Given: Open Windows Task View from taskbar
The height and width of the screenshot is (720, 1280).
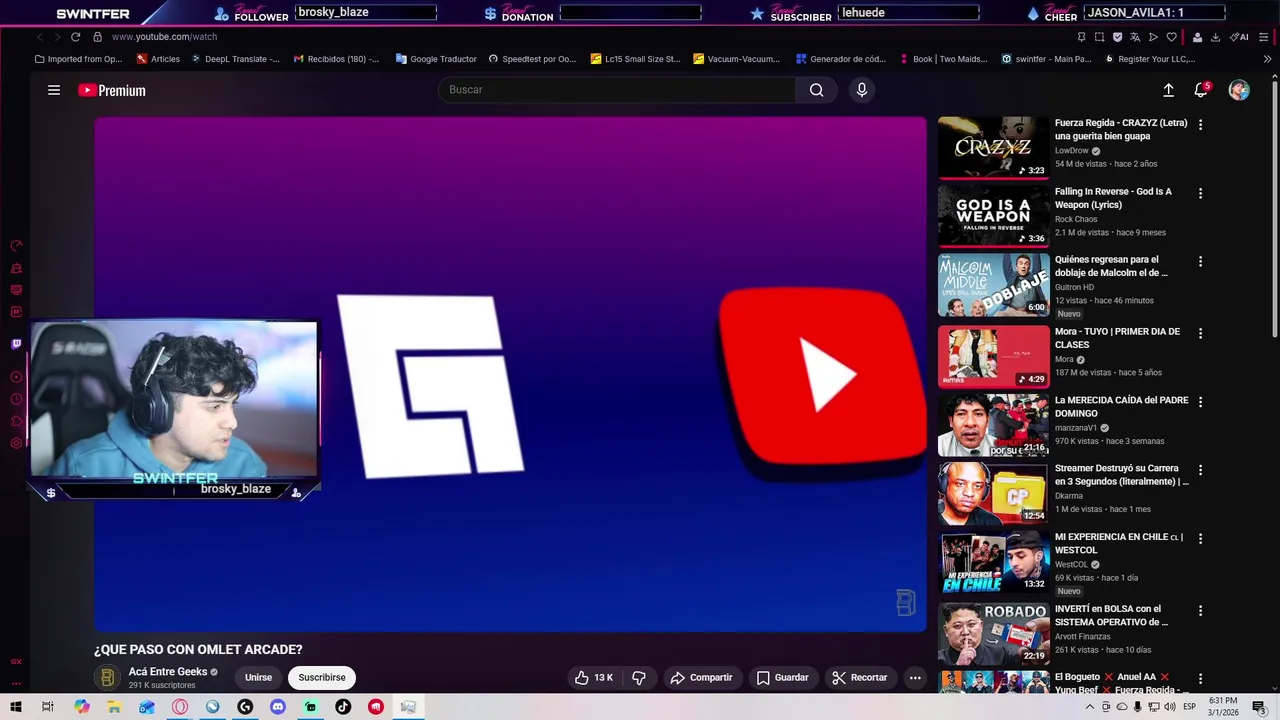Looking at the screenshot, I should click(x=48, y=707).
